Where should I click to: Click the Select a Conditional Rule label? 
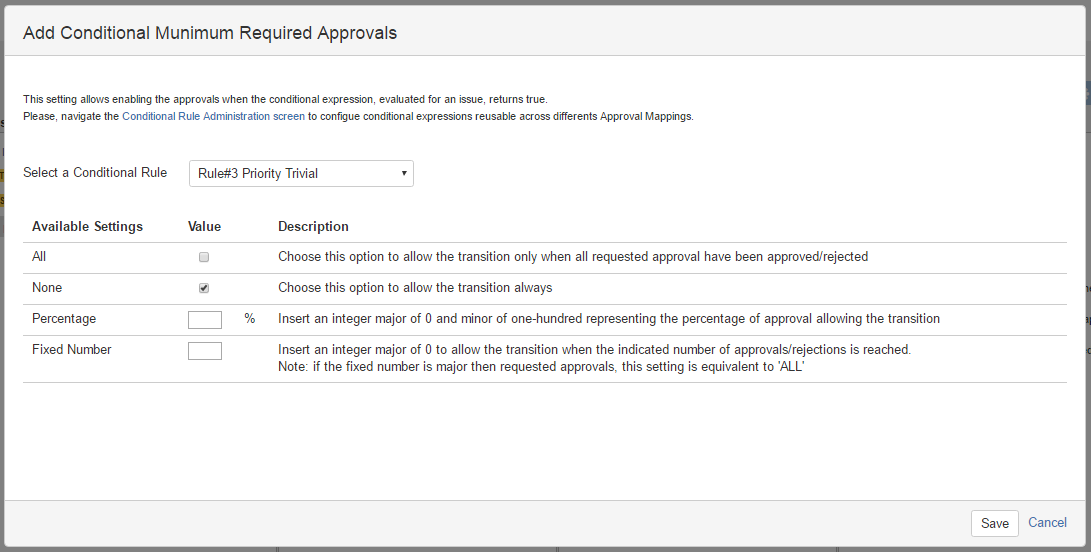[x=95, y=173]
